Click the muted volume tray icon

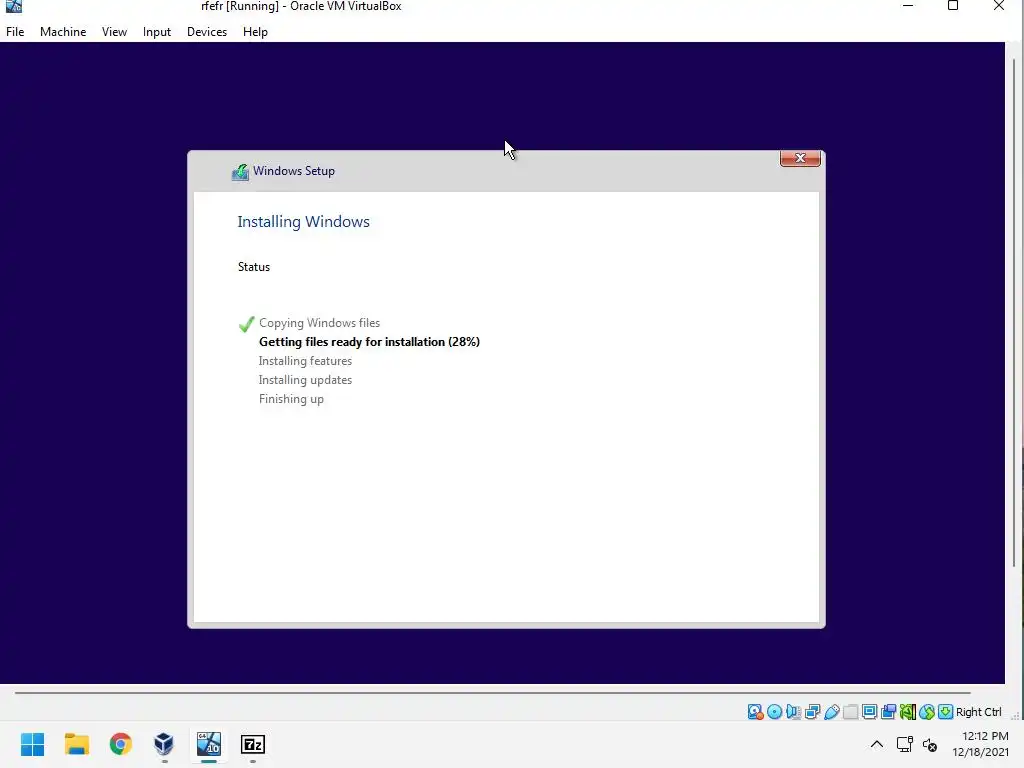point(930,744)
